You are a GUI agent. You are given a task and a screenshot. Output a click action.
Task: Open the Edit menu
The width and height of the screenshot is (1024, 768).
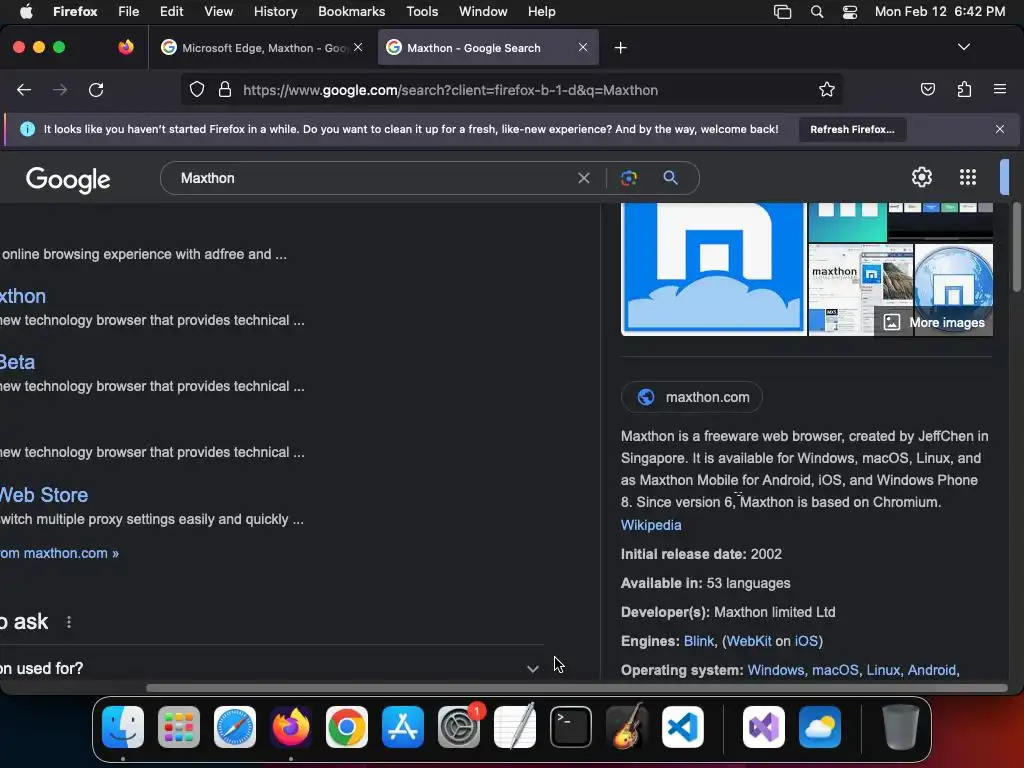click(x=171, y=11)
